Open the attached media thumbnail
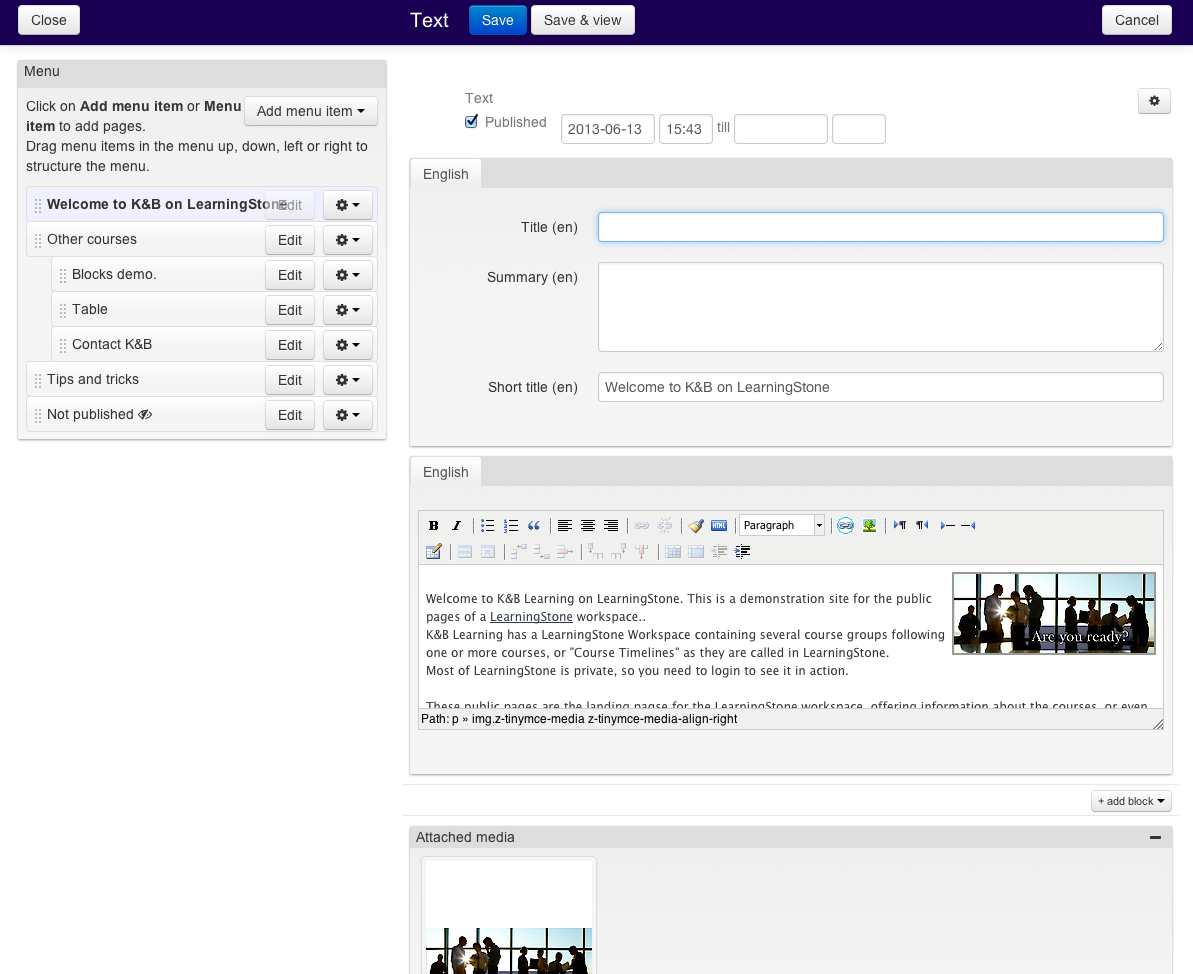The height and width of the screenshot is (974, 1193). point(509,917)
